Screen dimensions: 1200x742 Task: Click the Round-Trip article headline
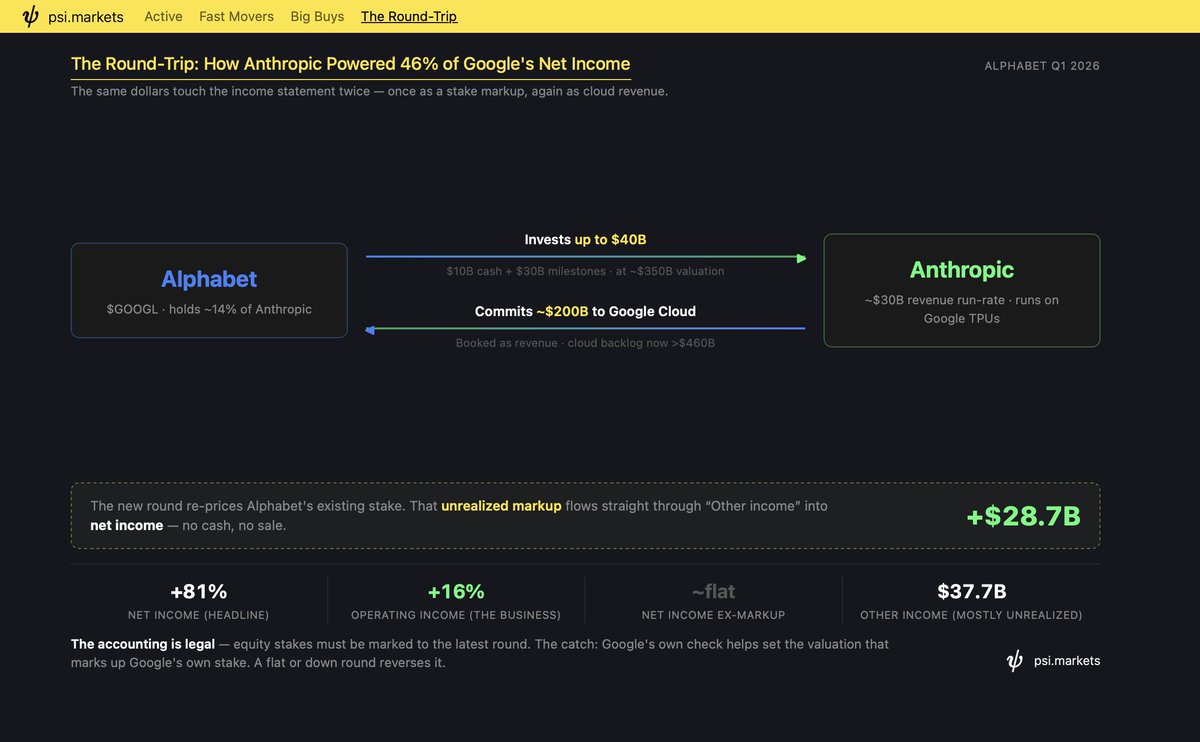[x=351, y=64]
